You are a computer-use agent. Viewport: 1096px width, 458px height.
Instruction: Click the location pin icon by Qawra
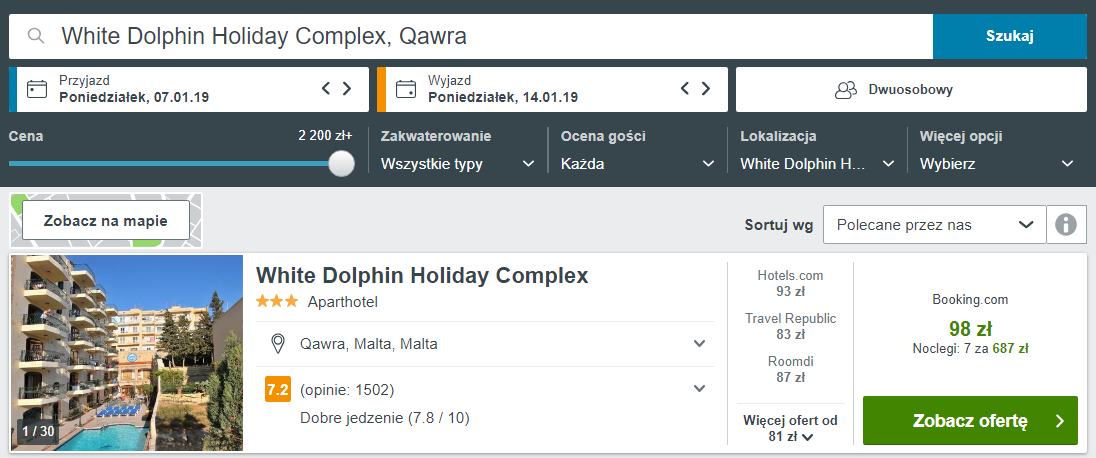[278, 344]
